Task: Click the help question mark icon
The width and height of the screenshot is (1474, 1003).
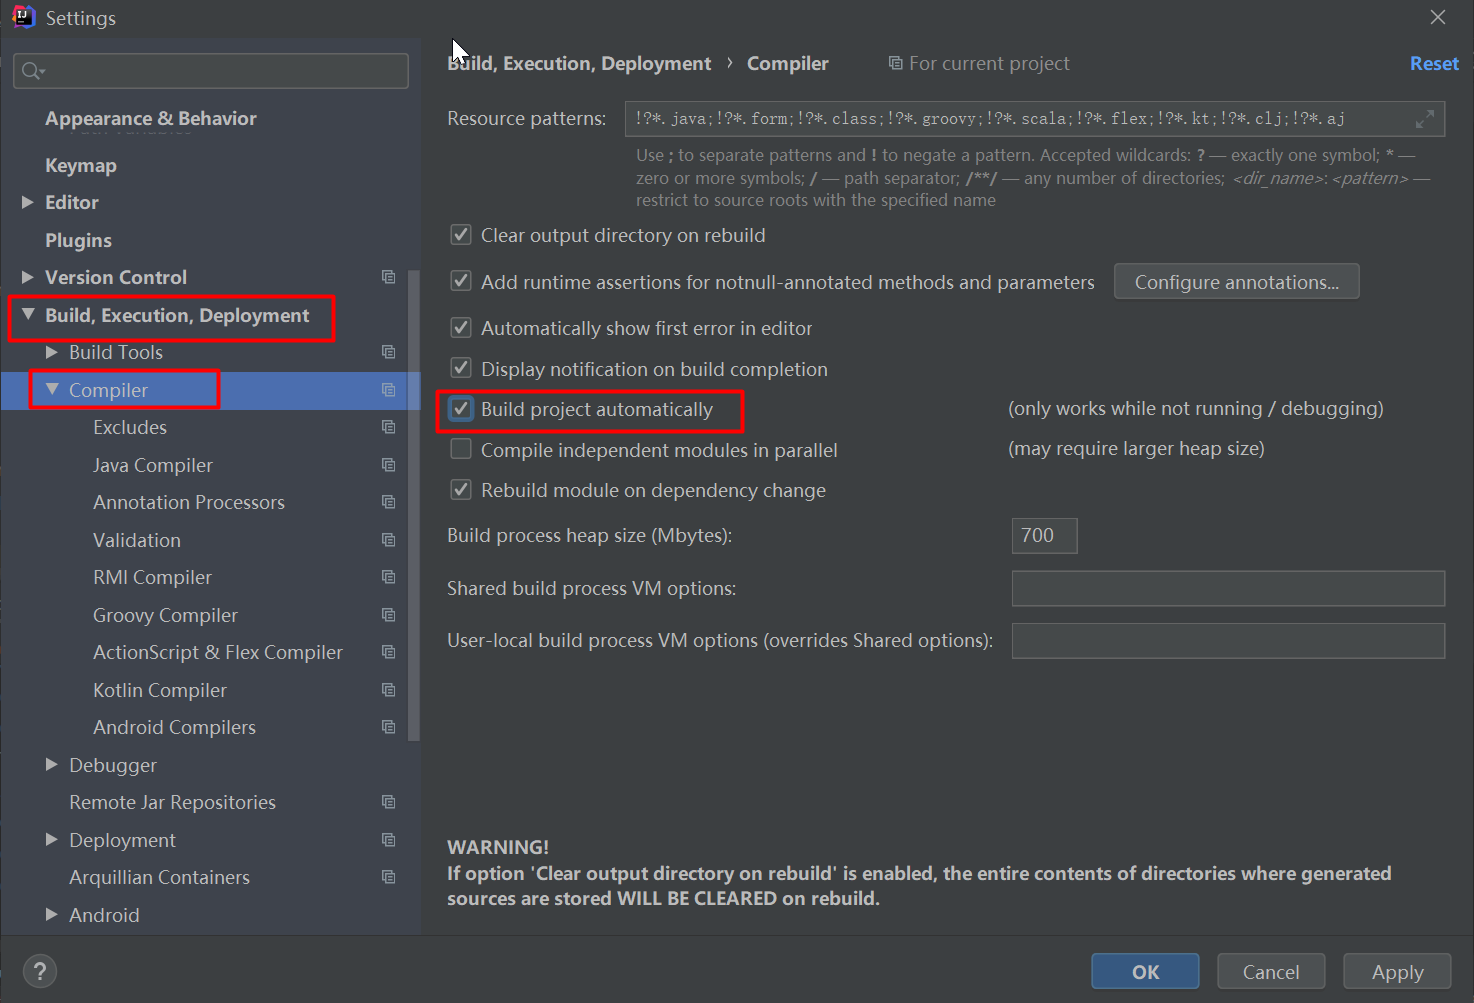Action: [x=39, y=971]
